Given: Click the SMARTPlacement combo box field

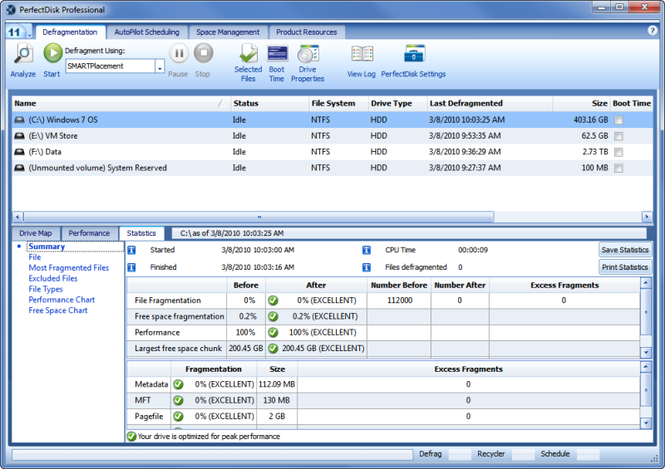Looking at the screenshot, I should 110,67.
